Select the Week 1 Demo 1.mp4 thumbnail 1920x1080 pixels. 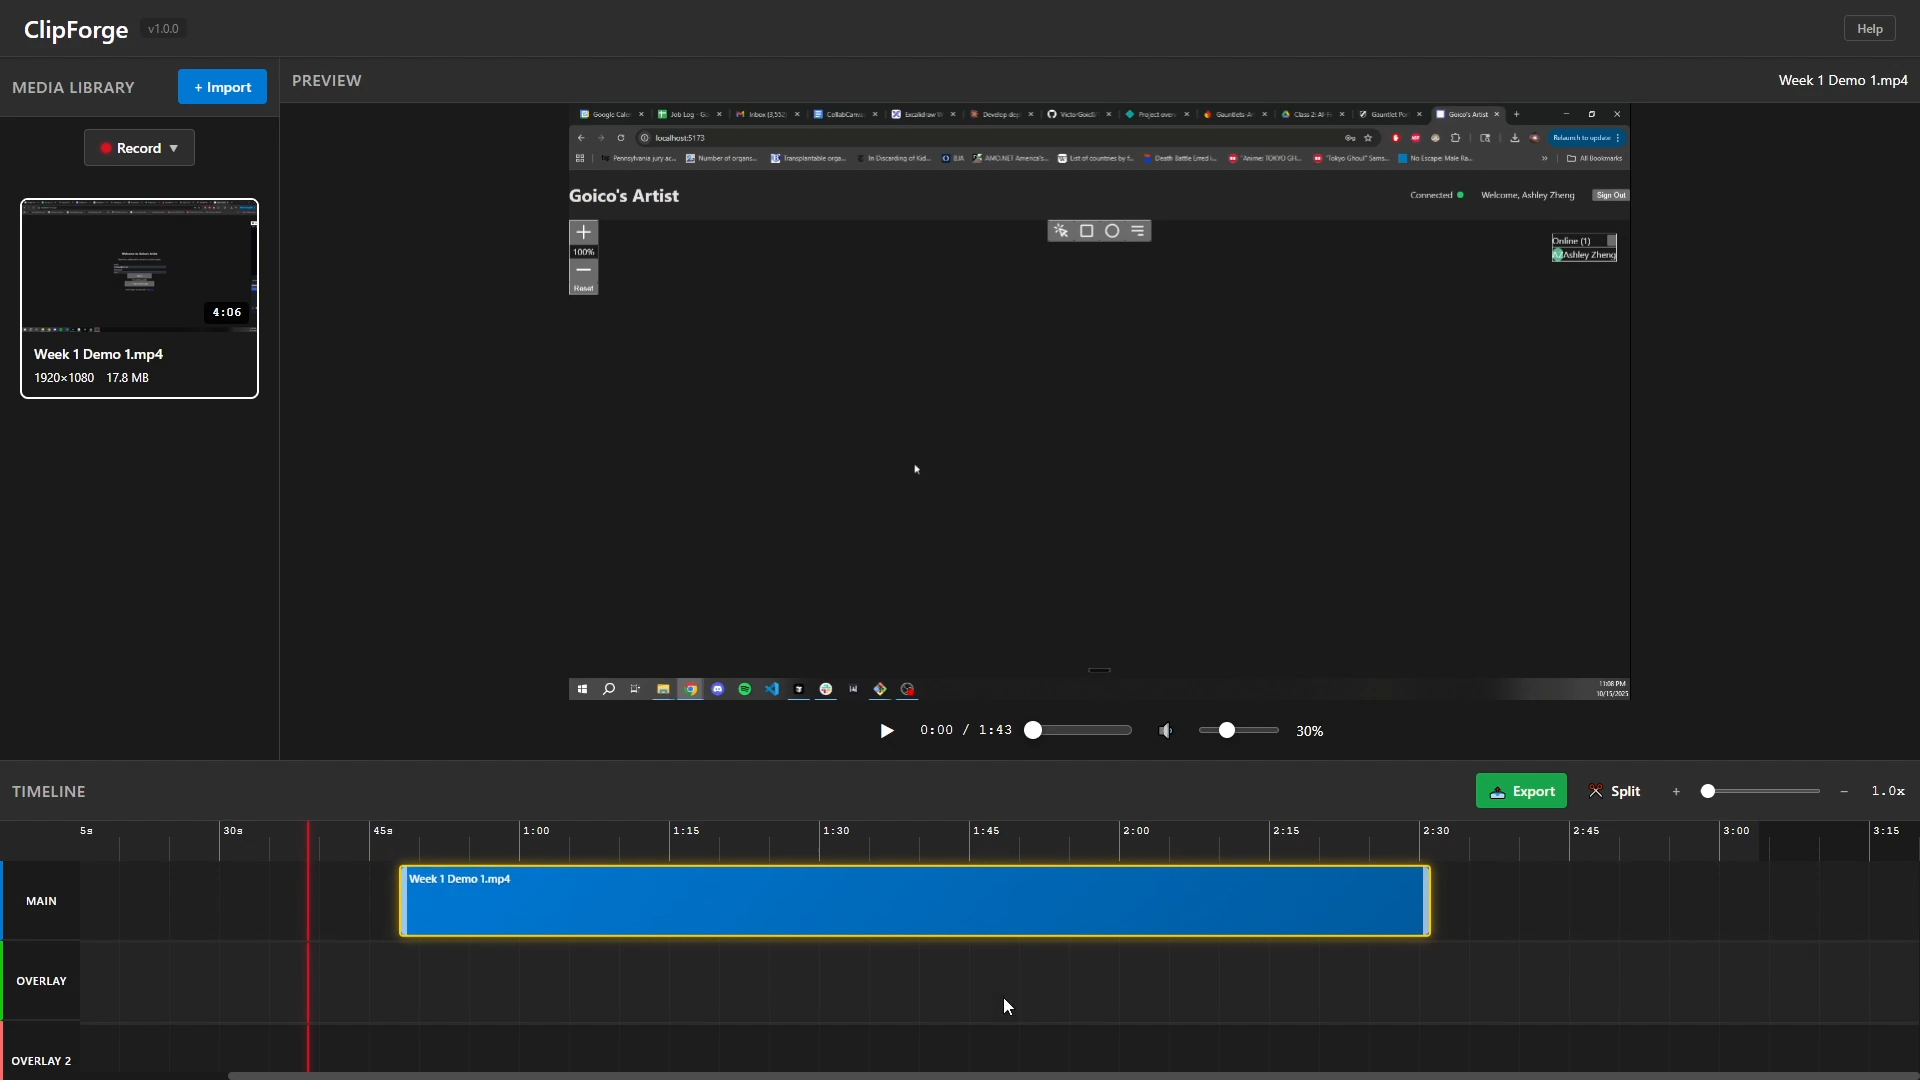coord(138,265)
